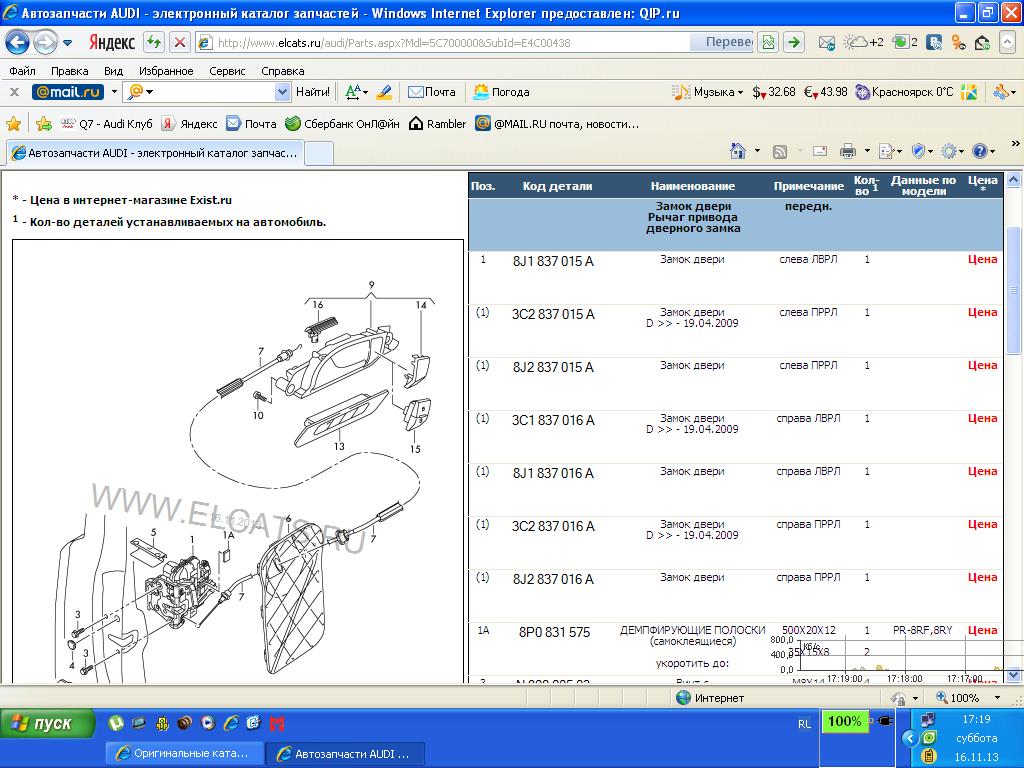The width and height of the screenshot is (1024, 768).
Task: Open Почта from the Mail.ru toolbar
Action: [432, 92]
